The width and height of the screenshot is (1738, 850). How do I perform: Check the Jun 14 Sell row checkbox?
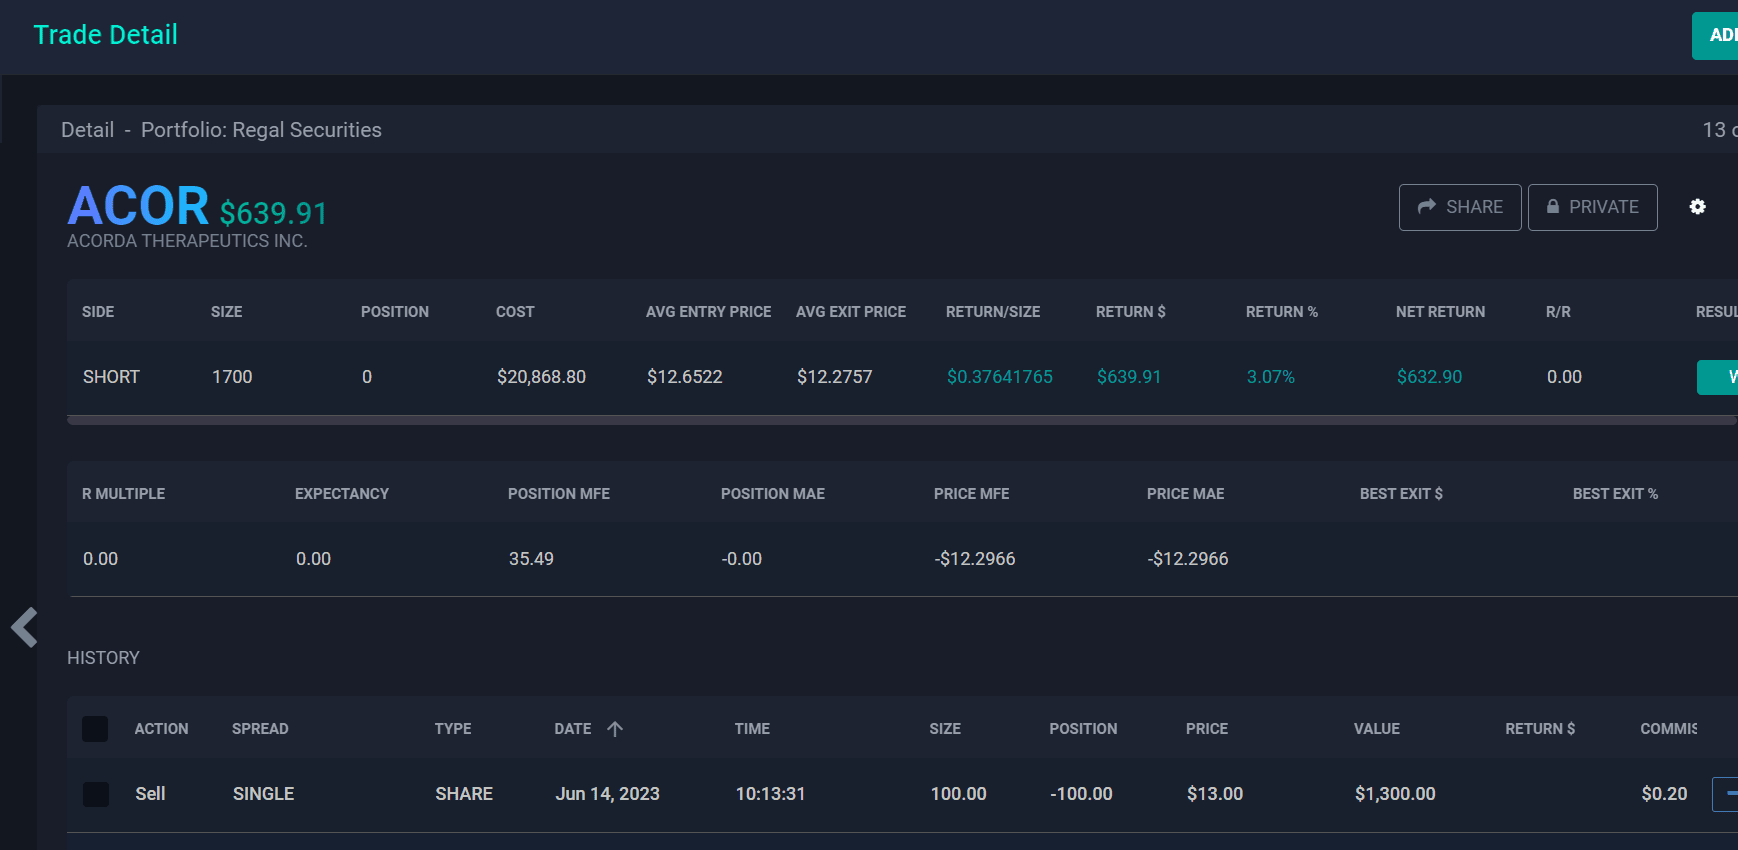click(95, 794)
